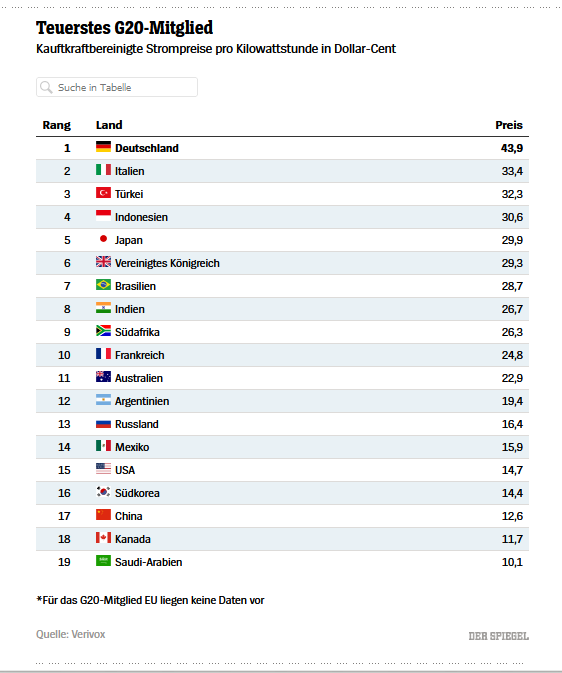This screenshot has height=673, width=562.
Task: Click the Quelle: Verivox source link
Action: point(70,634)
